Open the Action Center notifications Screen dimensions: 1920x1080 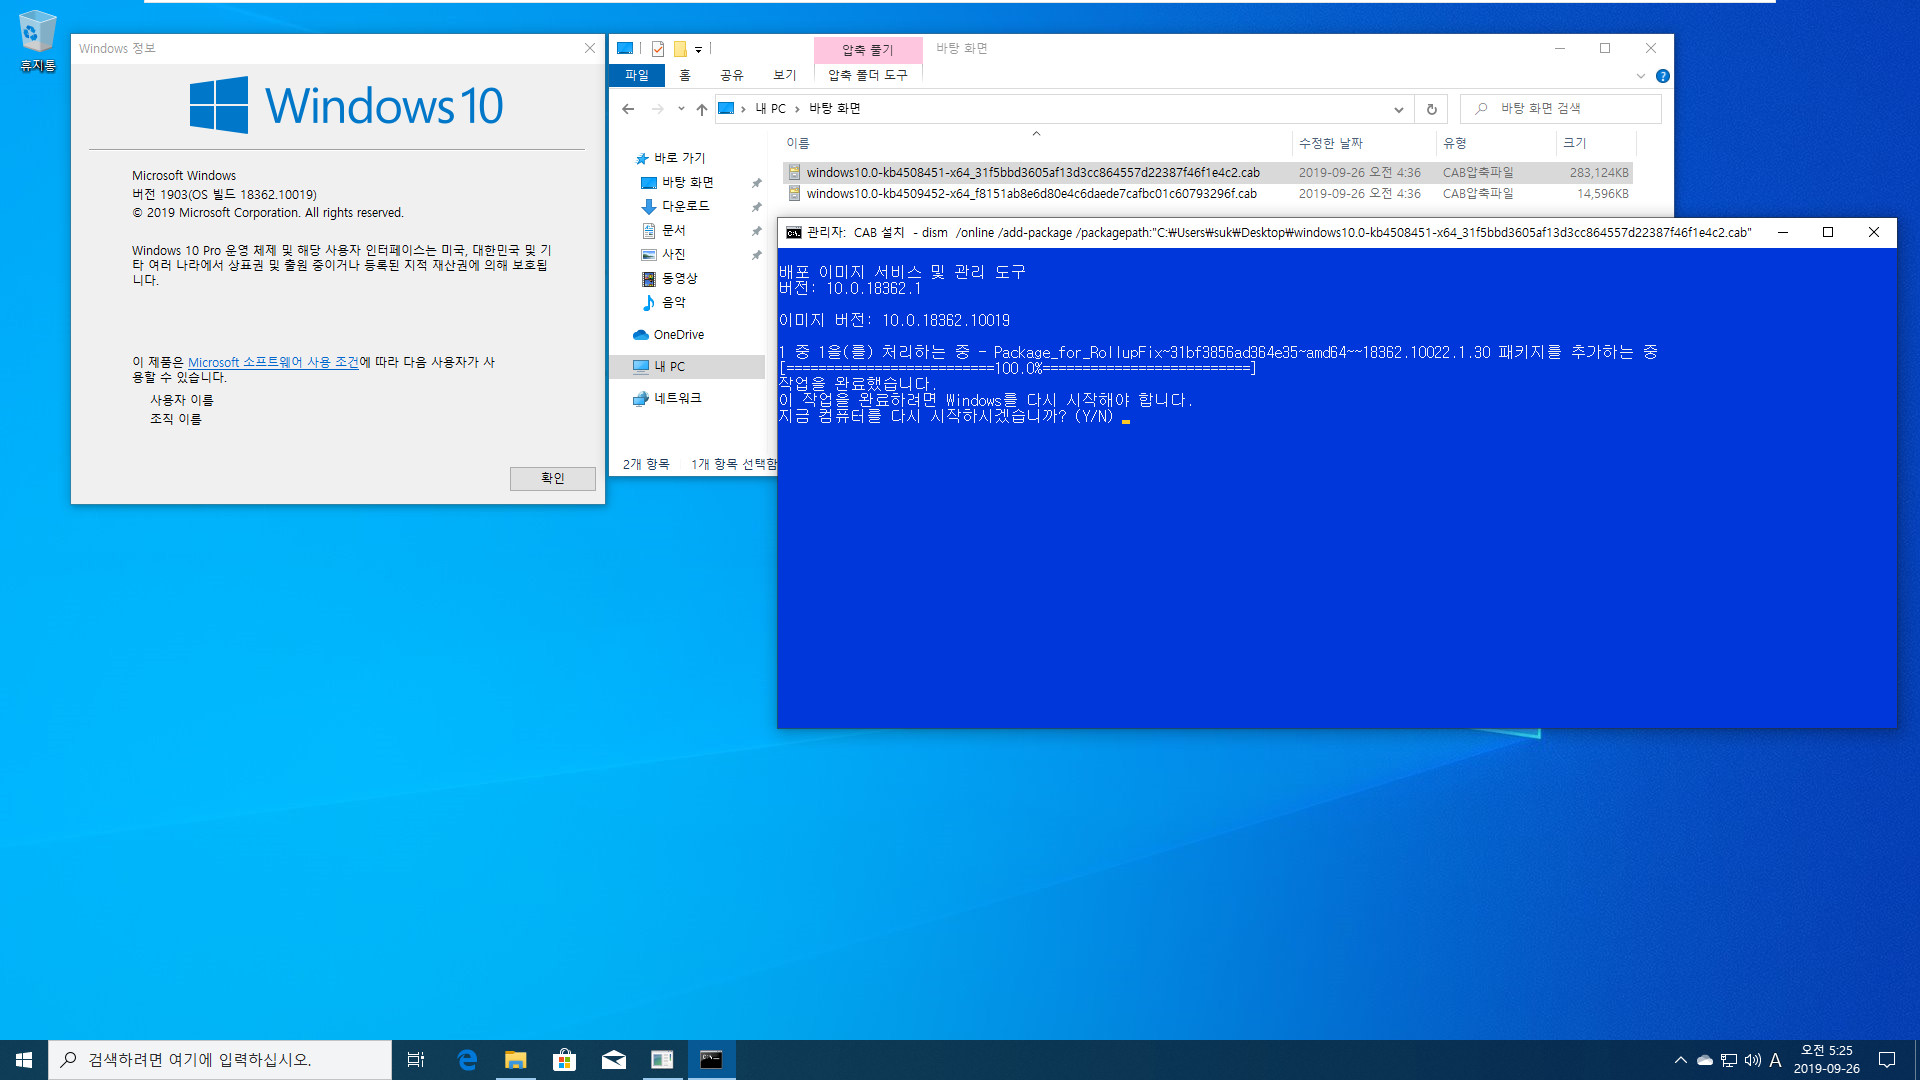(1887, 1060)
